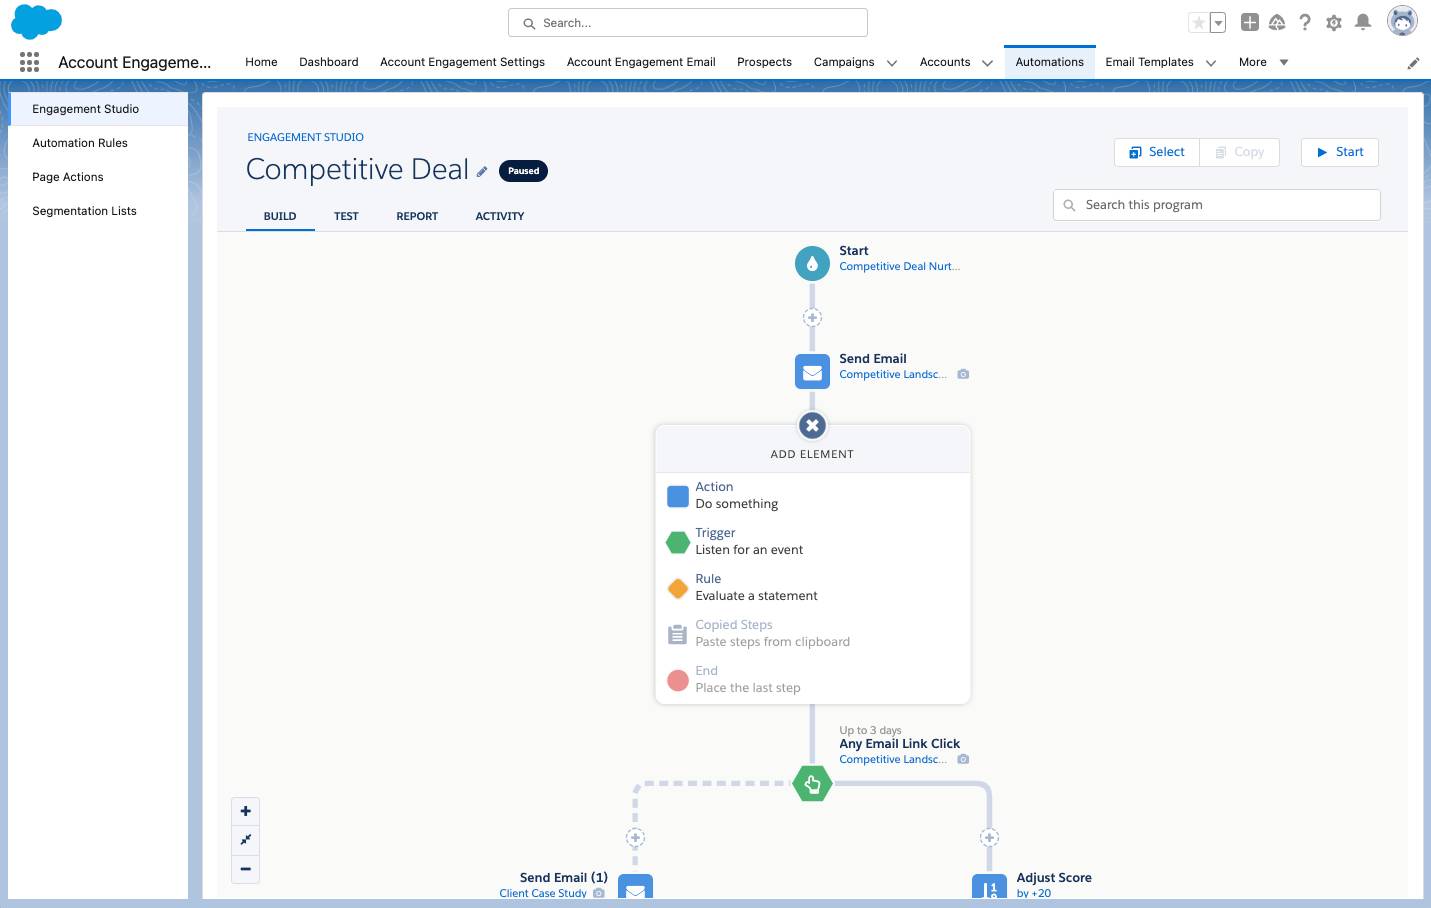Open Automation Rules in the sidebar
Viewport: 1431px width, 908px height.
(x=98, y=143)
